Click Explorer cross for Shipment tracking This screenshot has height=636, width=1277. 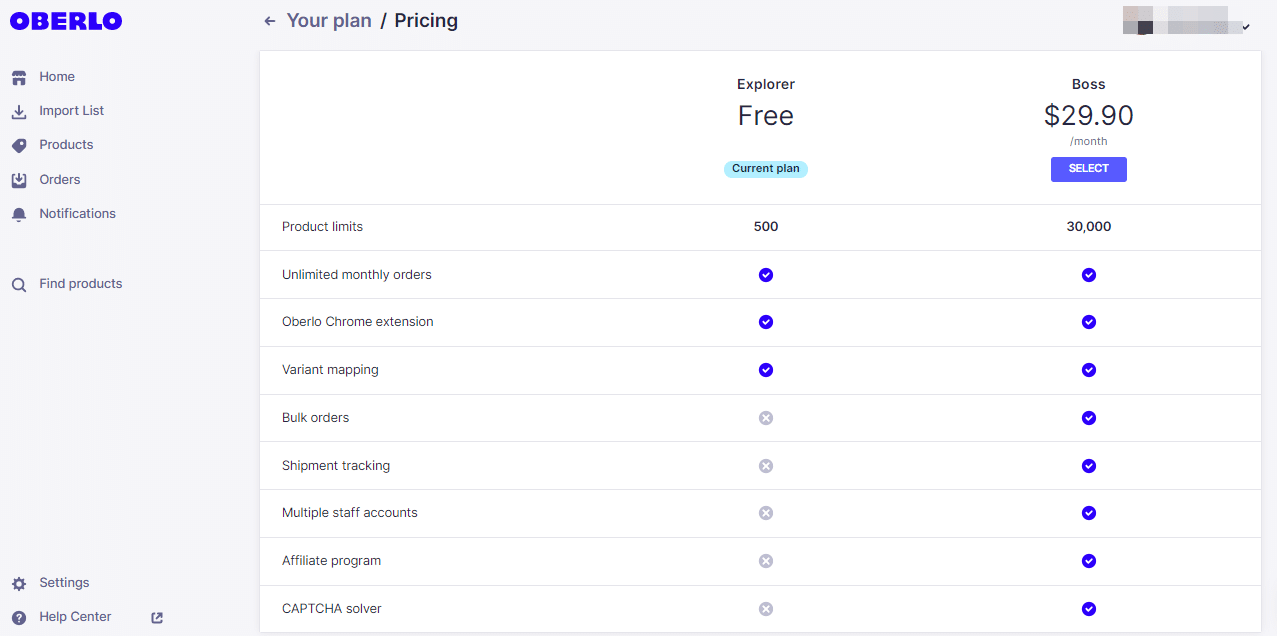click(766, 466)
